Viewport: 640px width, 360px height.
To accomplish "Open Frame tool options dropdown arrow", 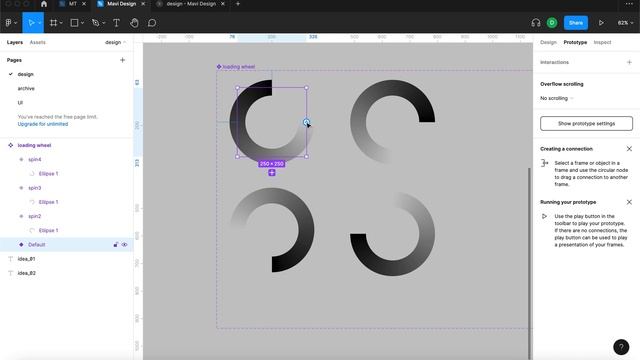I will point(61,23).
